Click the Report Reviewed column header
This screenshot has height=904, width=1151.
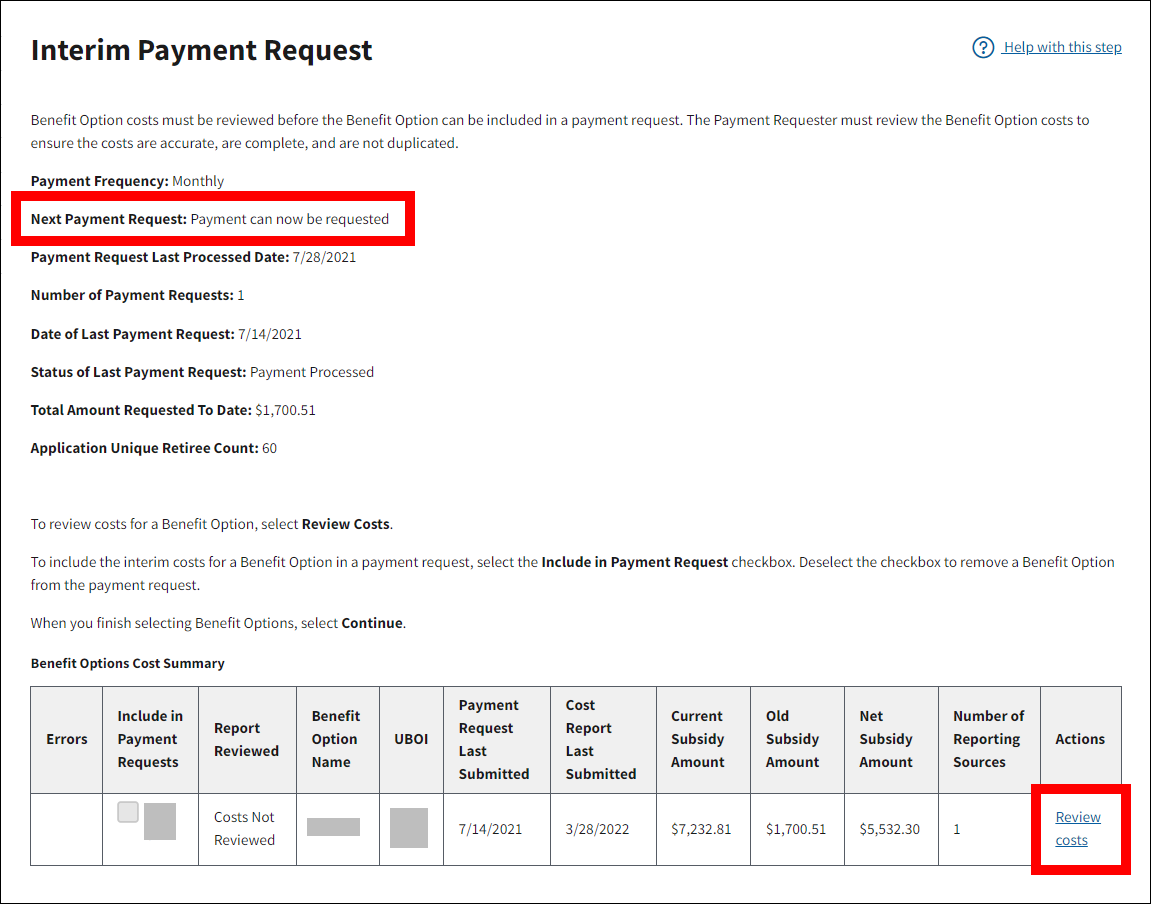pos(246,739)
